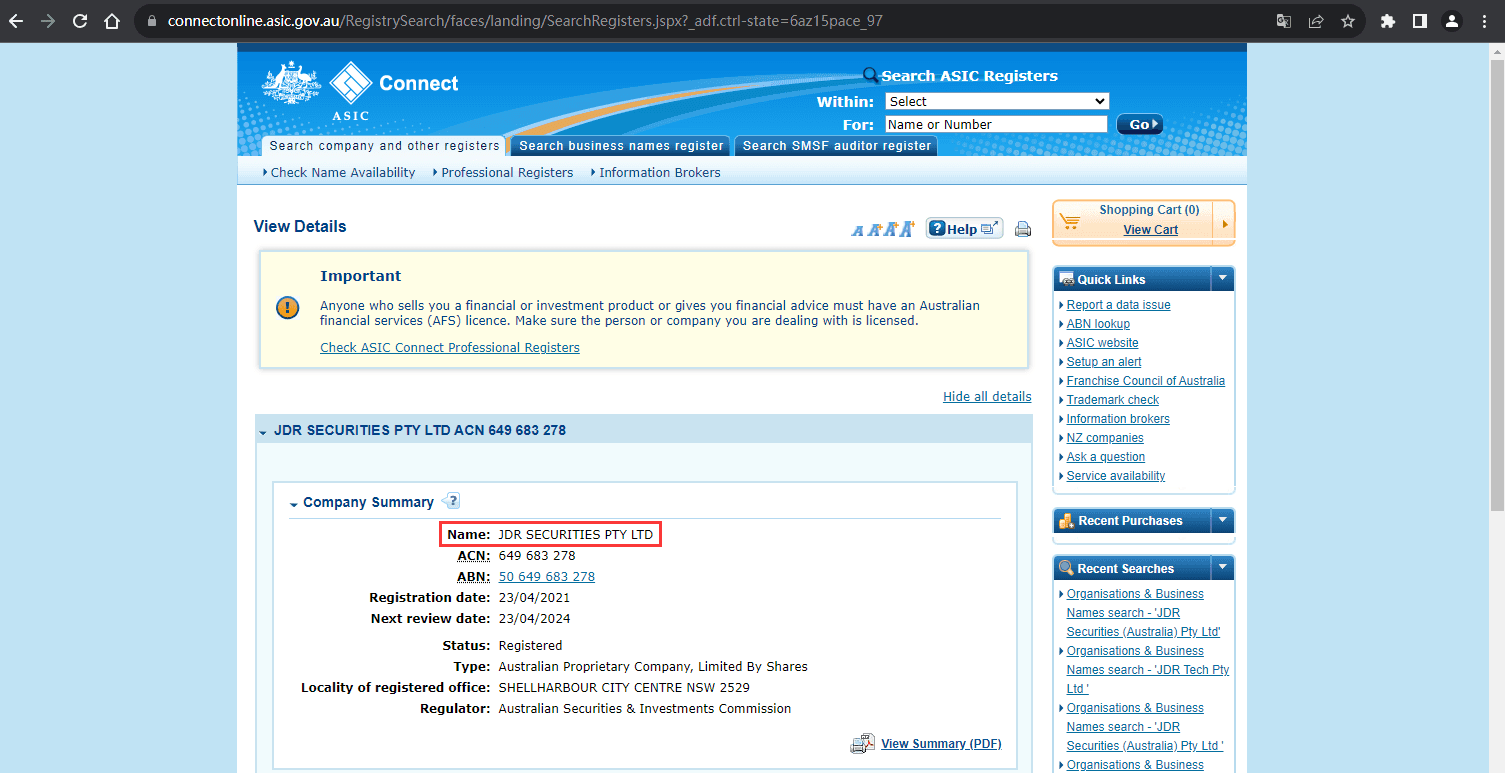1505x773 pixels.
Task: Click the Registration date 23/04/2021 value
Action: (x=534, y=597)
